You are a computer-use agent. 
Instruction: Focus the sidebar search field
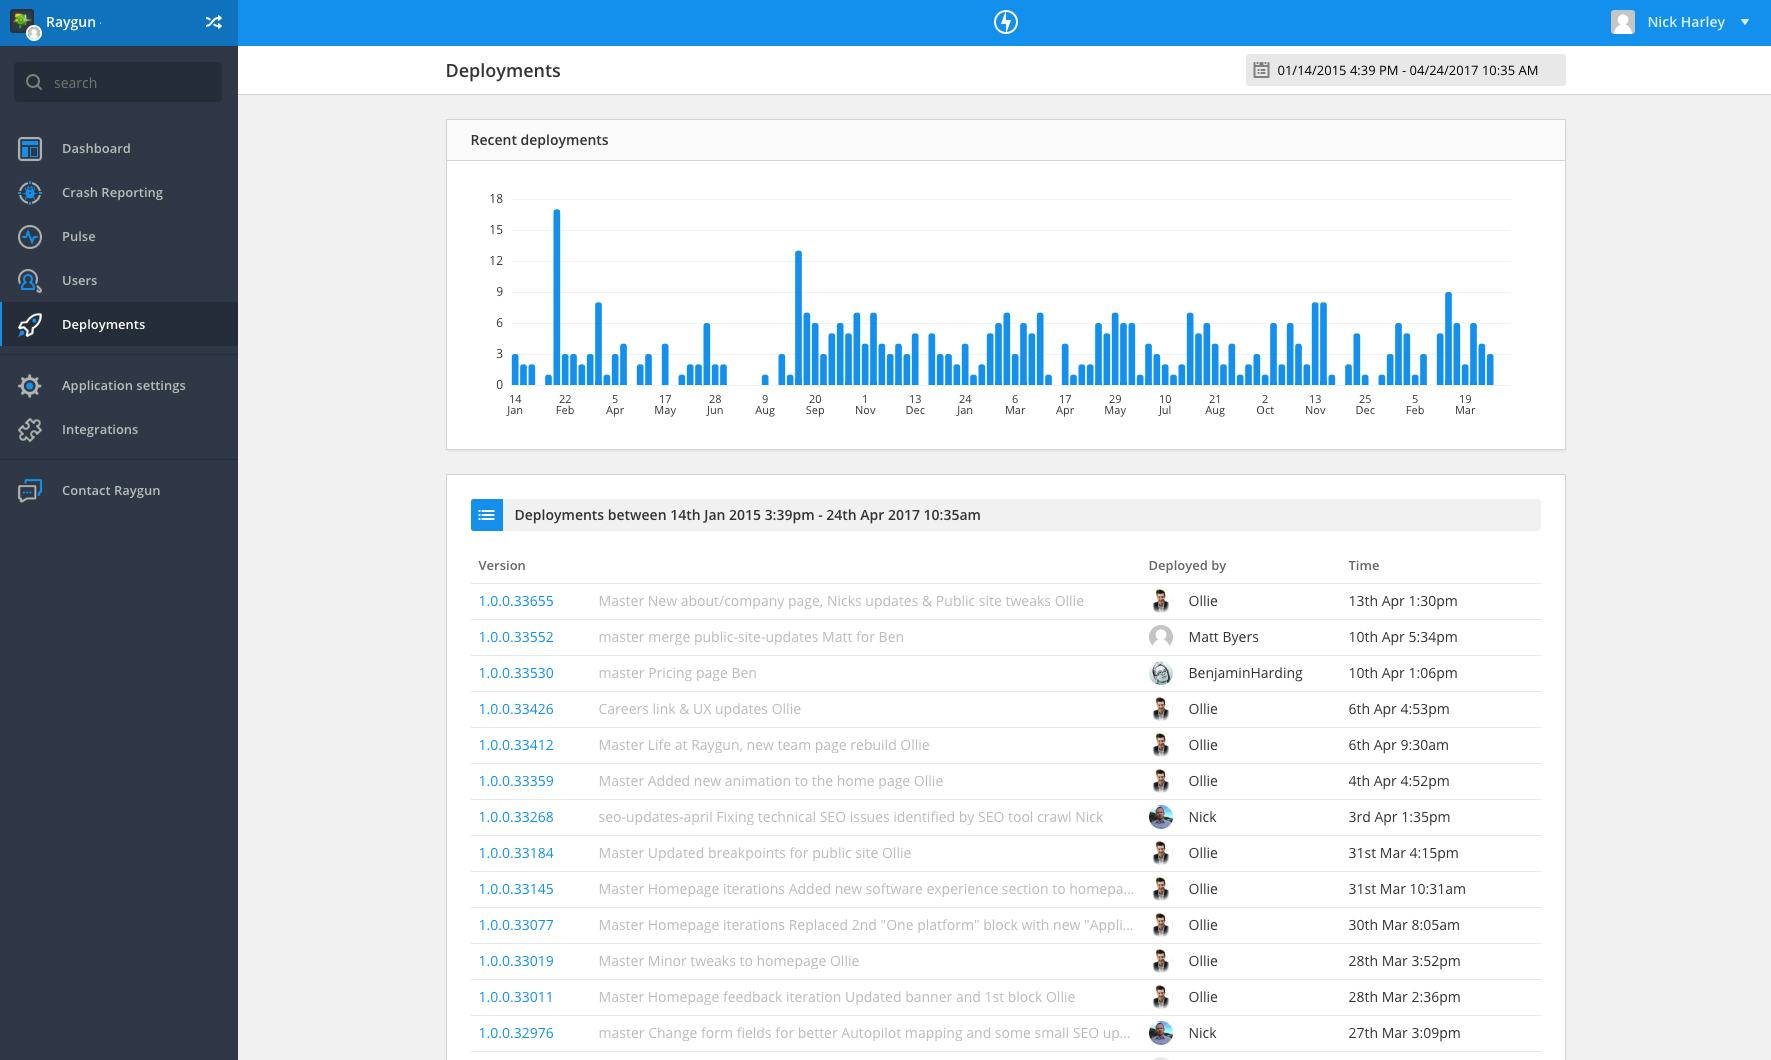118,82
